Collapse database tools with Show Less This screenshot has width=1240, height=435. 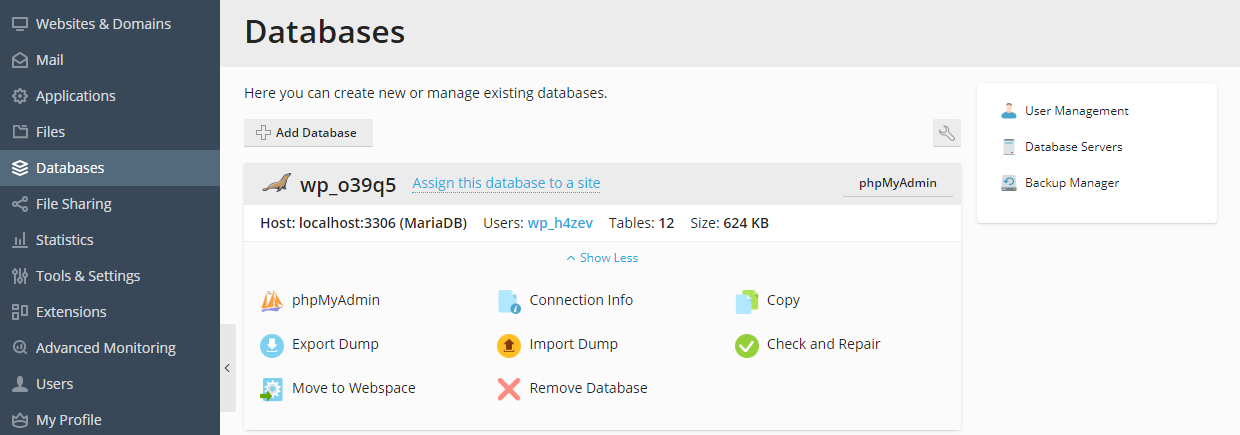pos(602,258)
